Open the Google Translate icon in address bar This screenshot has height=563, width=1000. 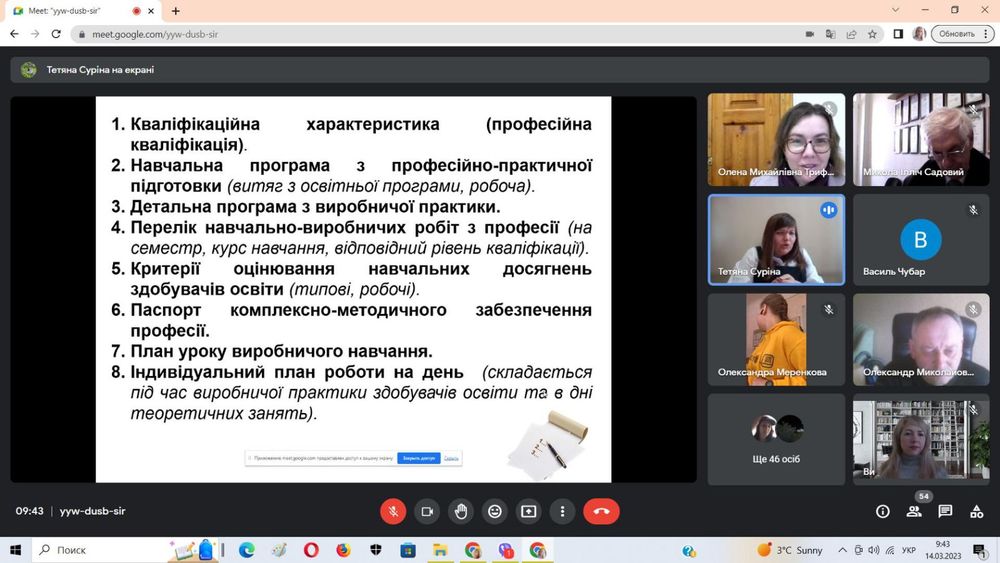831,34
